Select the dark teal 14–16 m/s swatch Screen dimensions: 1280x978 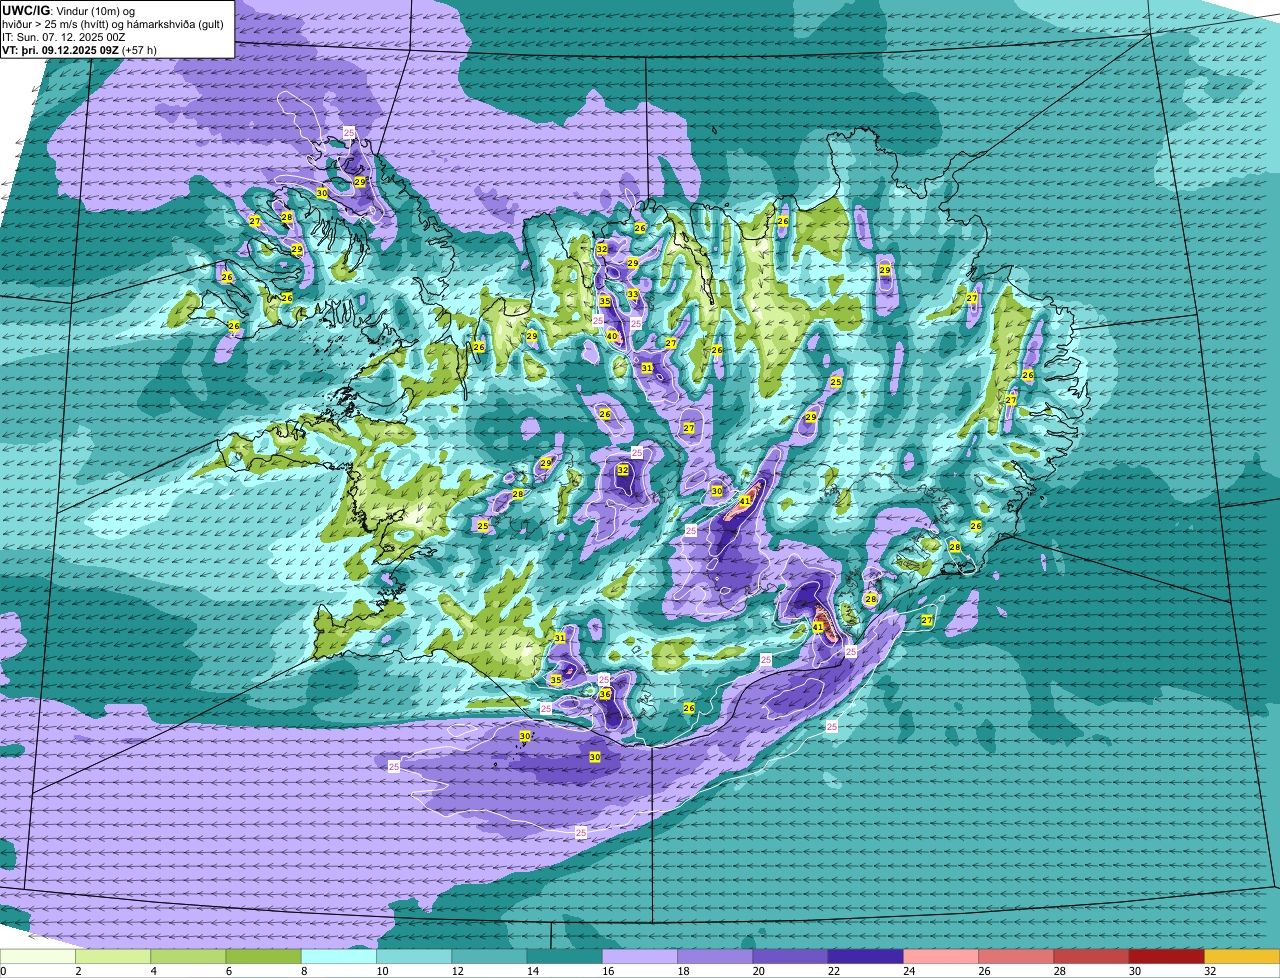tap(565, 956)
